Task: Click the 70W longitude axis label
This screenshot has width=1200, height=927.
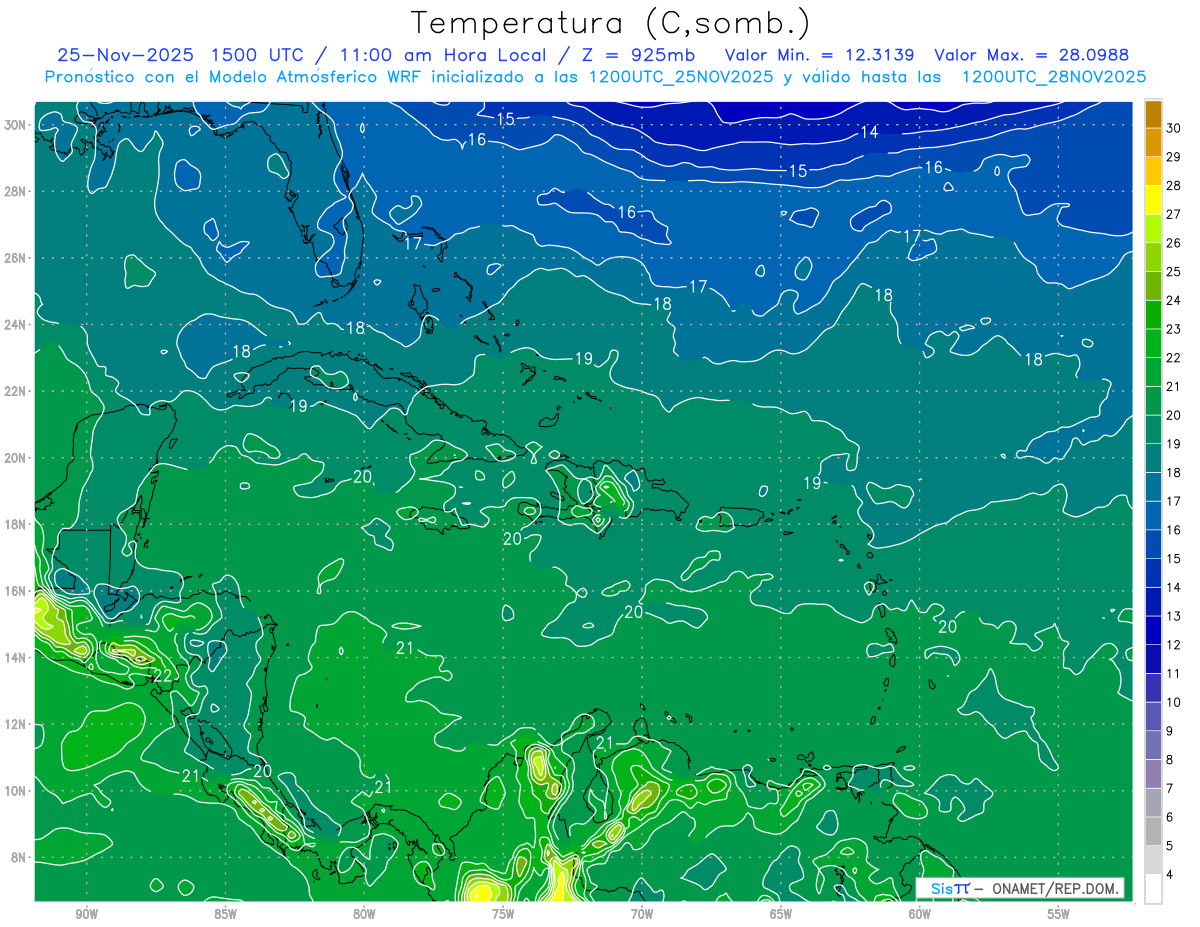Action: (642, 914)
